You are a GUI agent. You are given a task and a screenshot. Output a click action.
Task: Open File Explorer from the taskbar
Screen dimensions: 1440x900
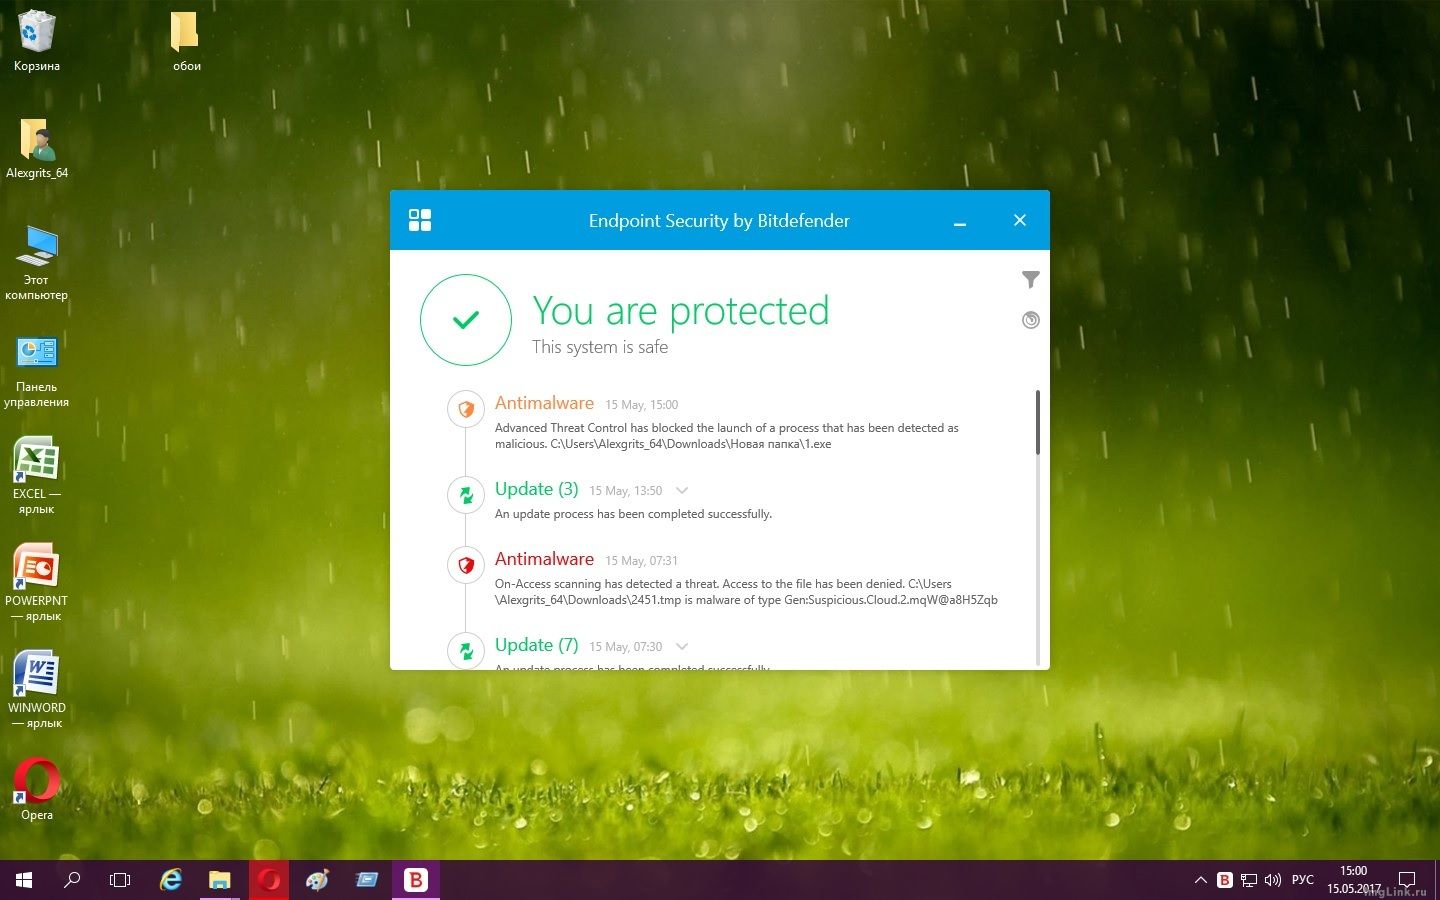[220, 880]
